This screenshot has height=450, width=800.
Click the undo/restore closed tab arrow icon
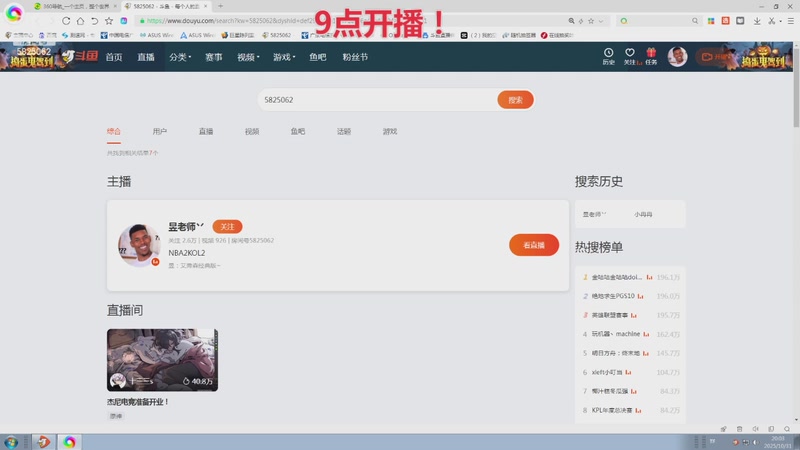click(94, 21)
